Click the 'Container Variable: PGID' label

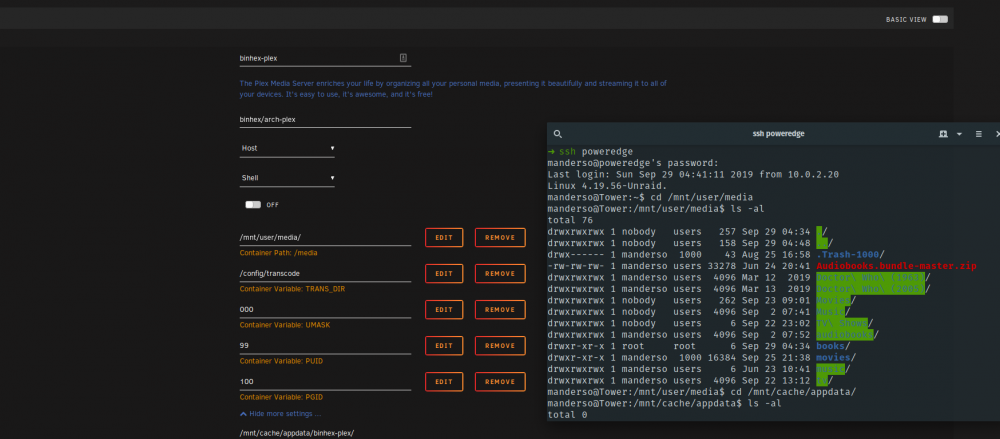281,397
